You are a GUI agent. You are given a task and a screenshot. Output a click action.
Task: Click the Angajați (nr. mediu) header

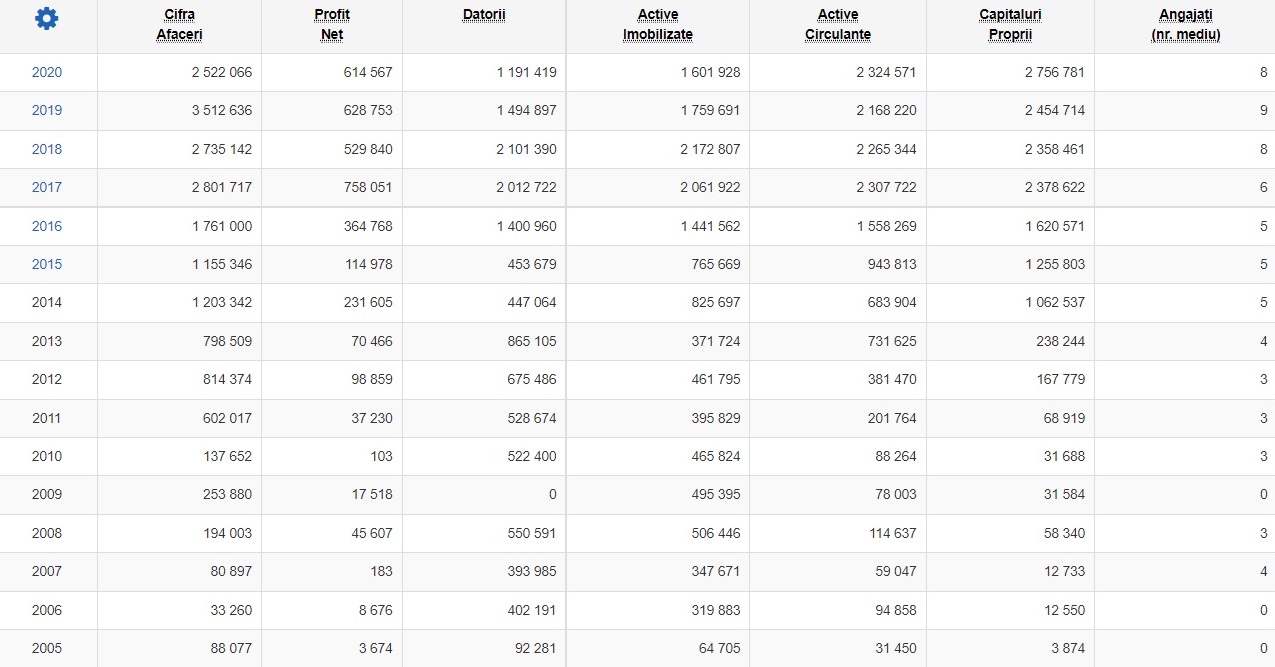1185,25
